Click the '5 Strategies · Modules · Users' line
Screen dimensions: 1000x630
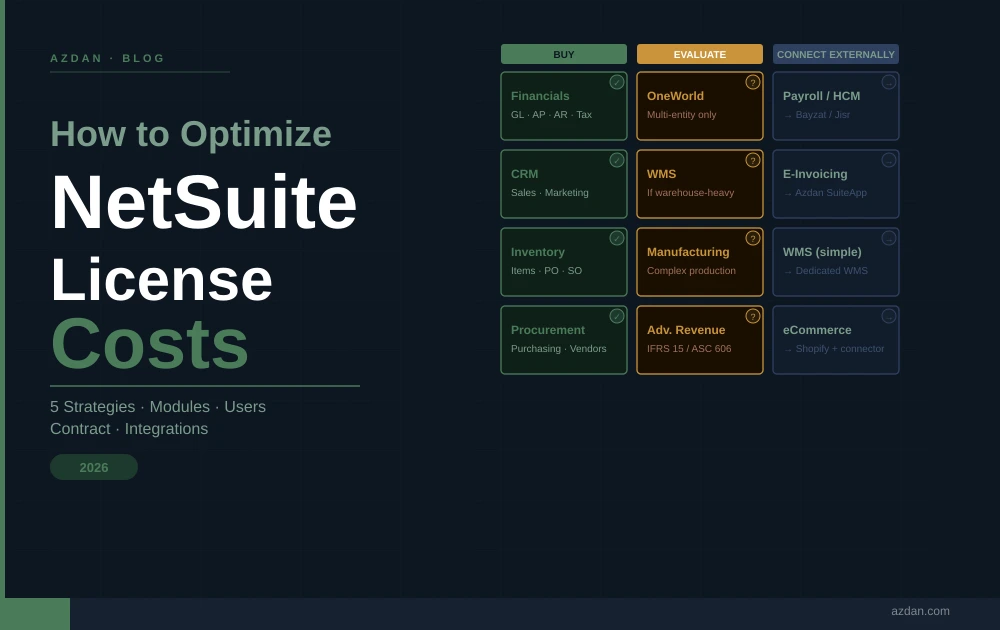(158, 407)
